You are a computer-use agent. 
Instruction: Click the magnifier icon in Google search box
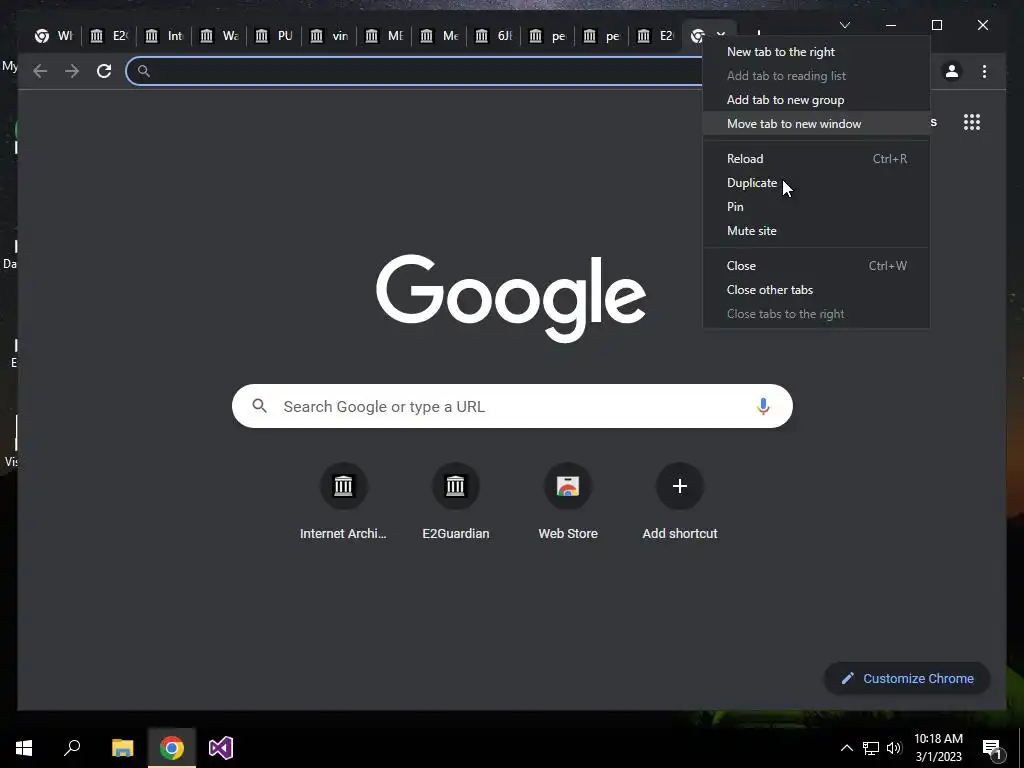coord(259,406)
